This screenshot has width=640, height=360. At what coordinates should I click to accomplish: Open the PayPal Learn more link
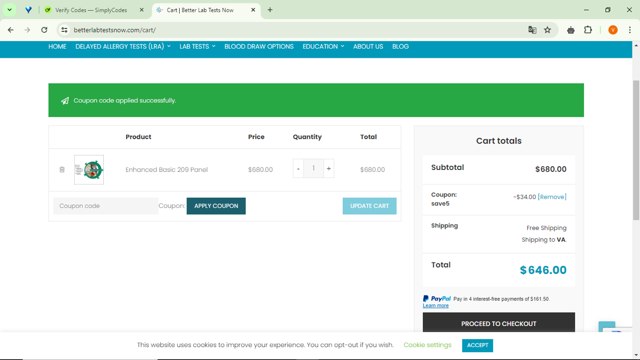436,306
